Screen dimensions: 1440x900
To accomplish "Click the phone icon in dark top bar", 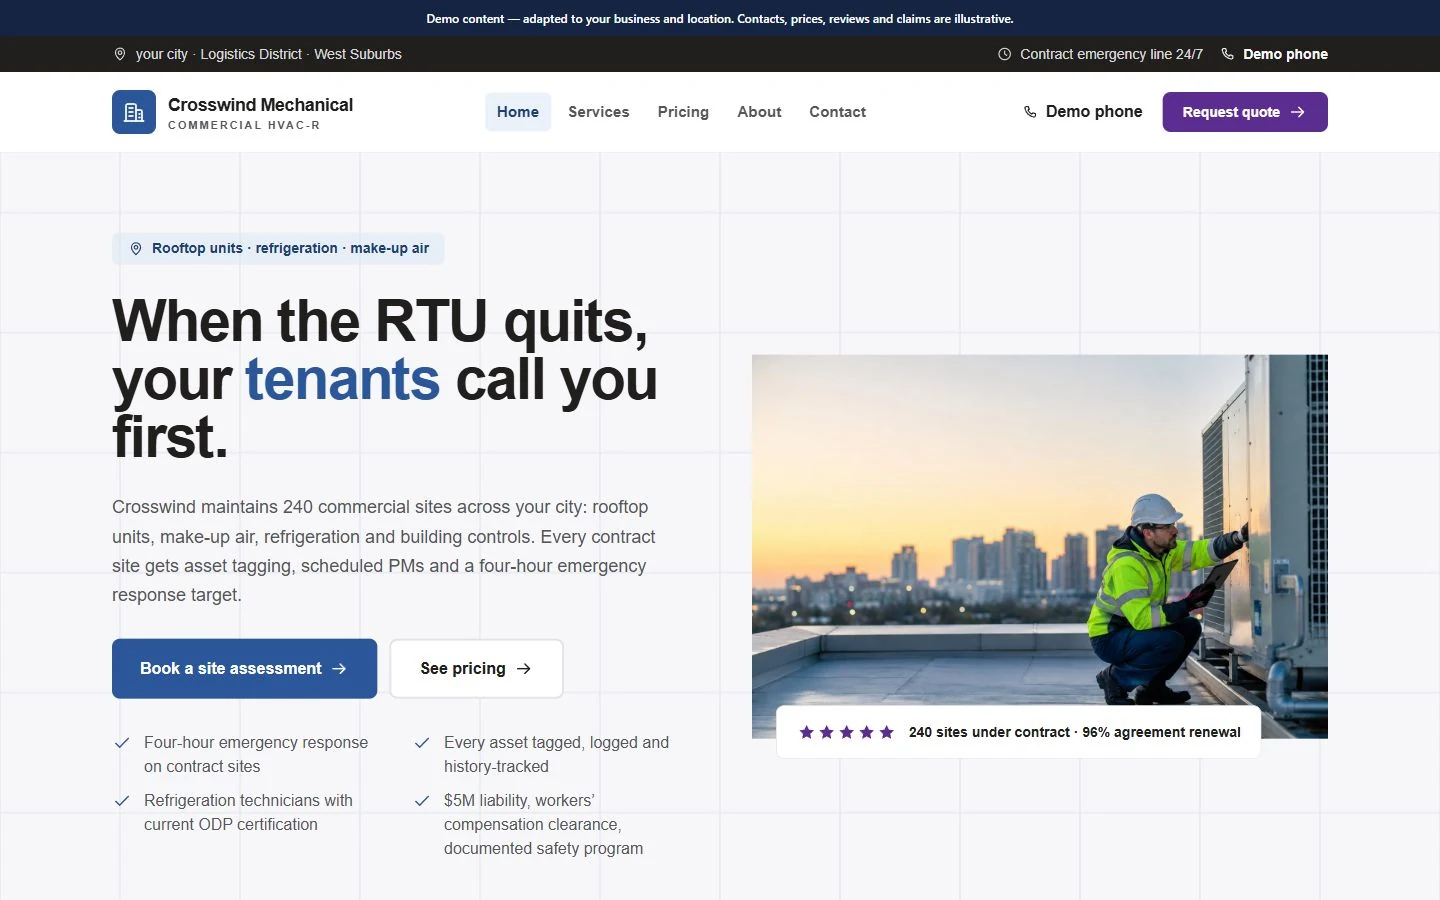I will (x=1227, y=54).
